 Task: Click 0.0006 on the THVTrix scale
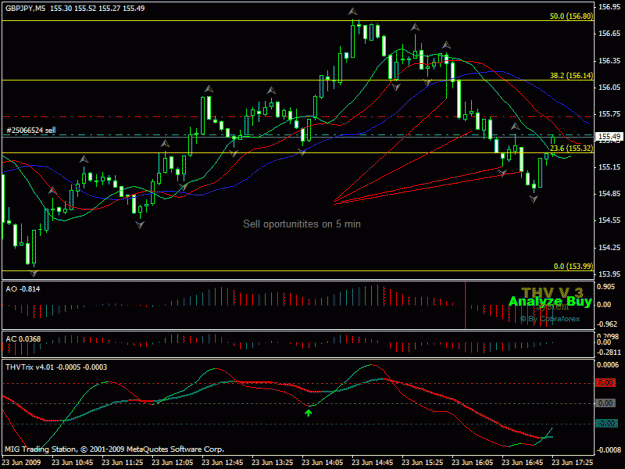[x=608, y=365]
